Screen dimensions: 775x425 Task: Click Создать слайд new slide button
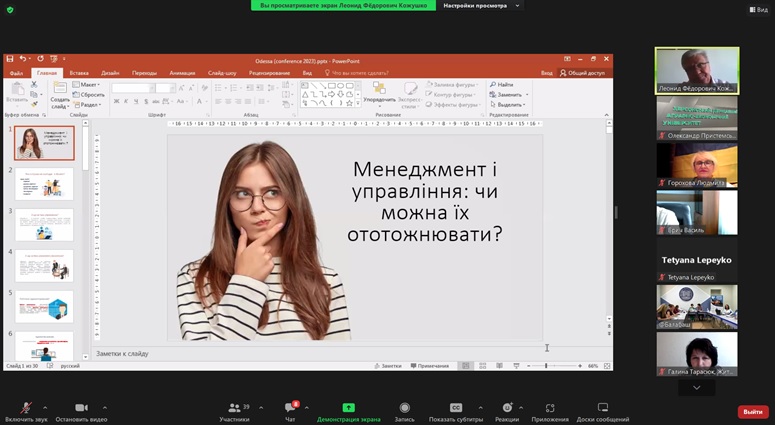pyautogui.click(x=60, y=95)
